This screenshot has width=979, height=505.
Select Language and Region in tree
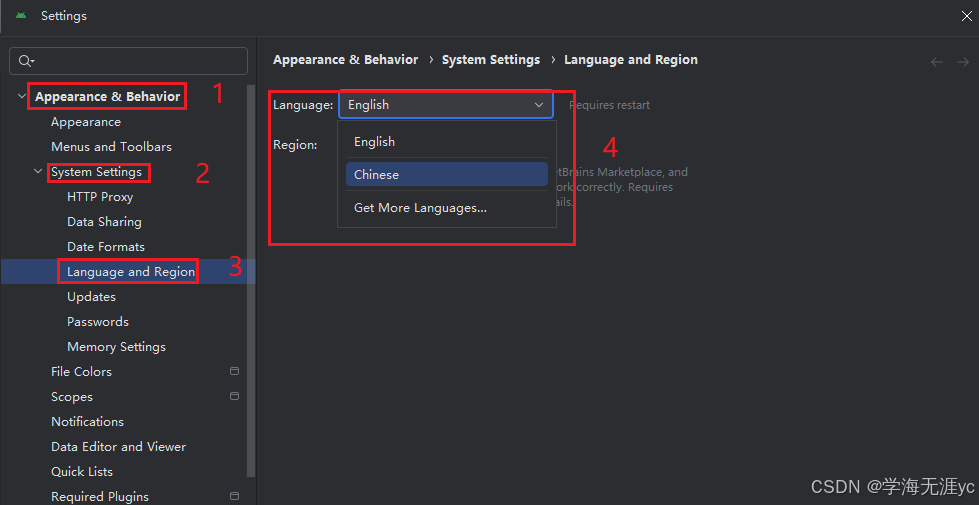(x=131, y=272)
